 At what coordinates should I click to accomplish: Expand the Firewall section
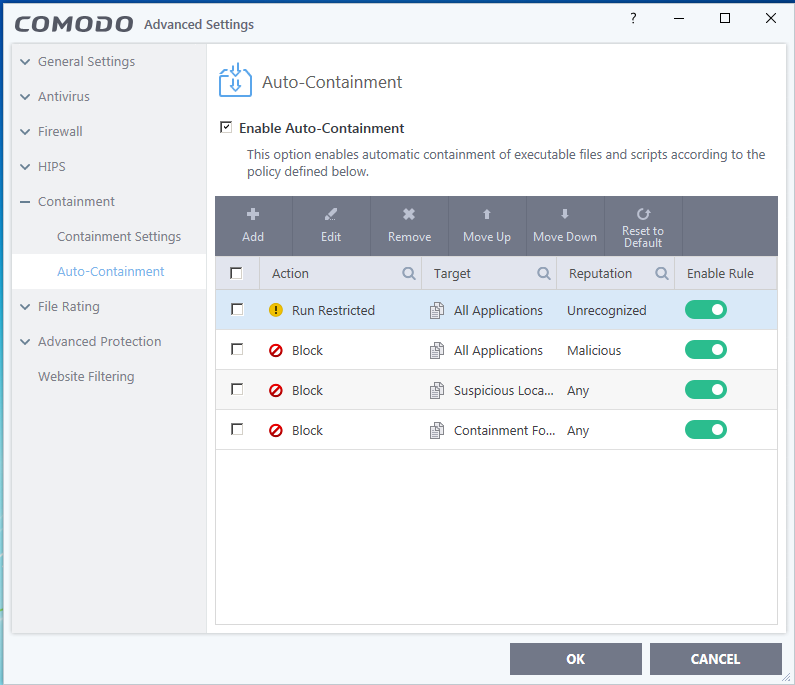point(25,132)
